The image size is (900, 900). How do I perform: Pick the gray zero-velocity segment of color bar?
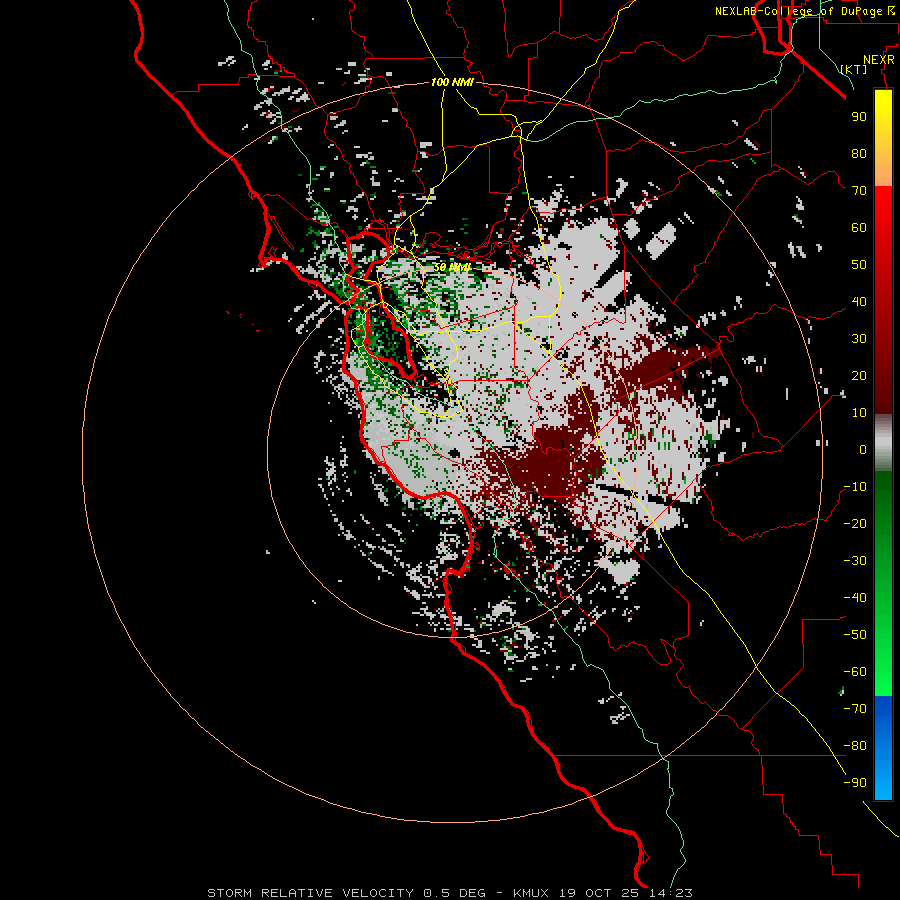pos(883,443)
